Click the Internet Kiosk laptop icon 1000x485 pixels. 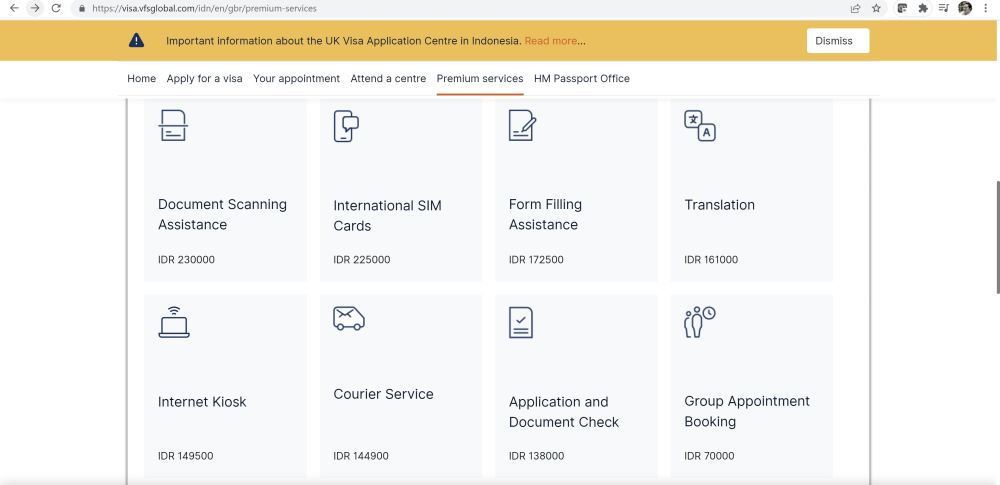pos(173,322)
